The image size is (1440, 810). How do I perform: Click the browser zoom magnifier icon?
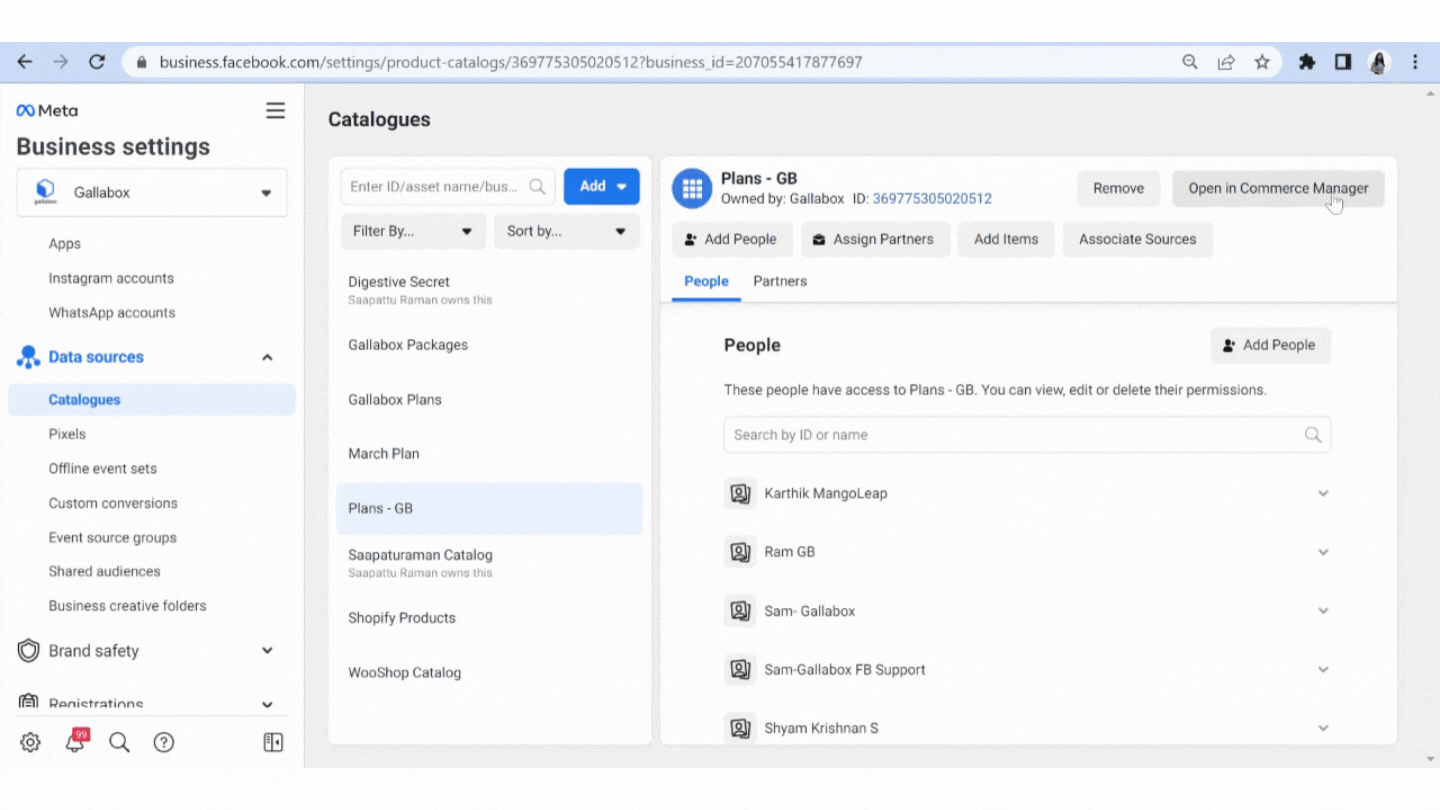click(1190, 62)
